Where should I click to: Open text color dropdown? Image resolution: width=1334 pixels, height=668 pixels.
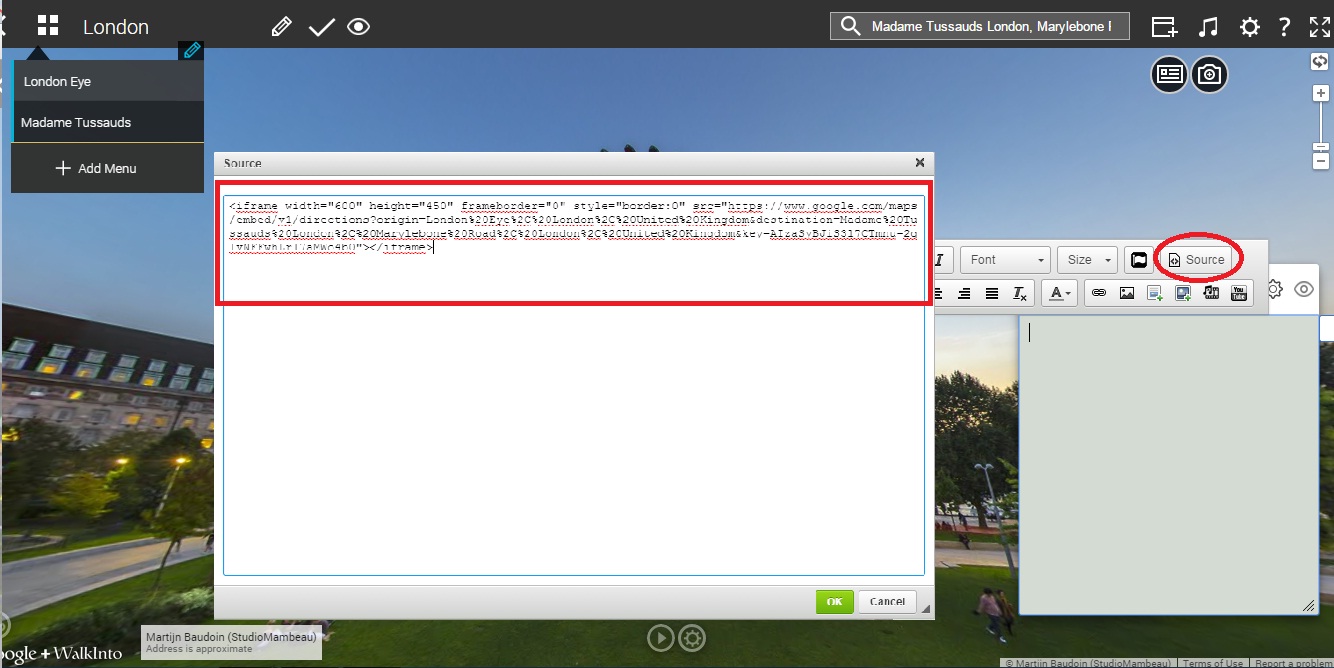[1058, 293]
